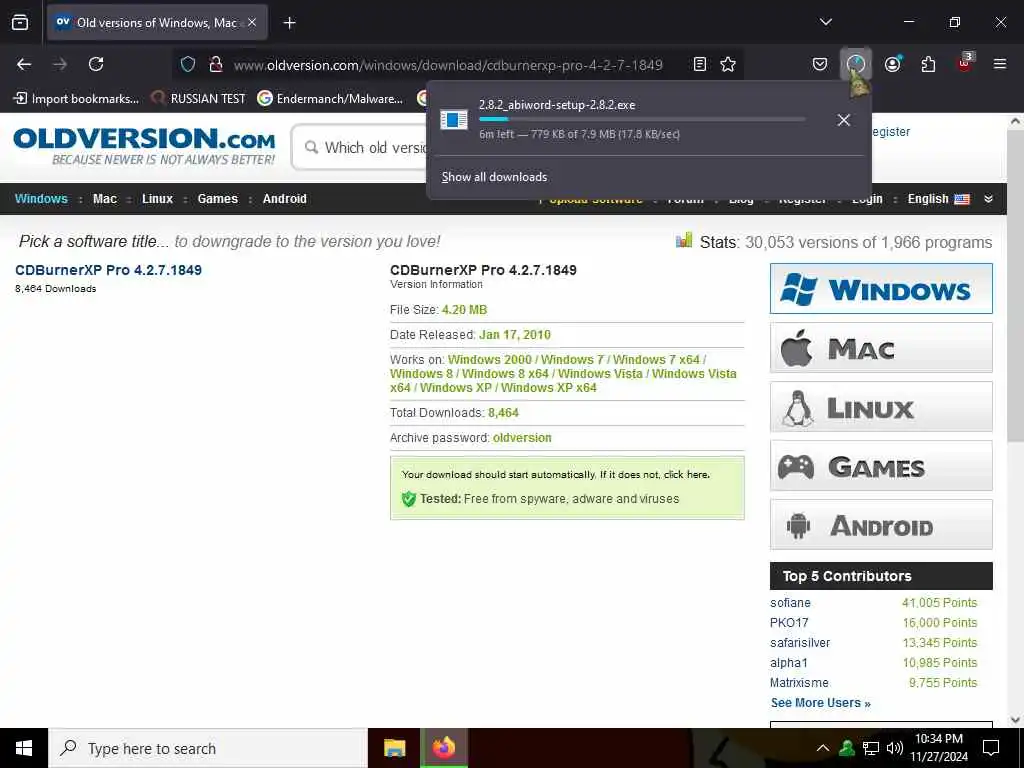This screenshot has width=1024, height=768.
Task: Open the extensions puzzle icon
Action: click(x=928, y=64)
